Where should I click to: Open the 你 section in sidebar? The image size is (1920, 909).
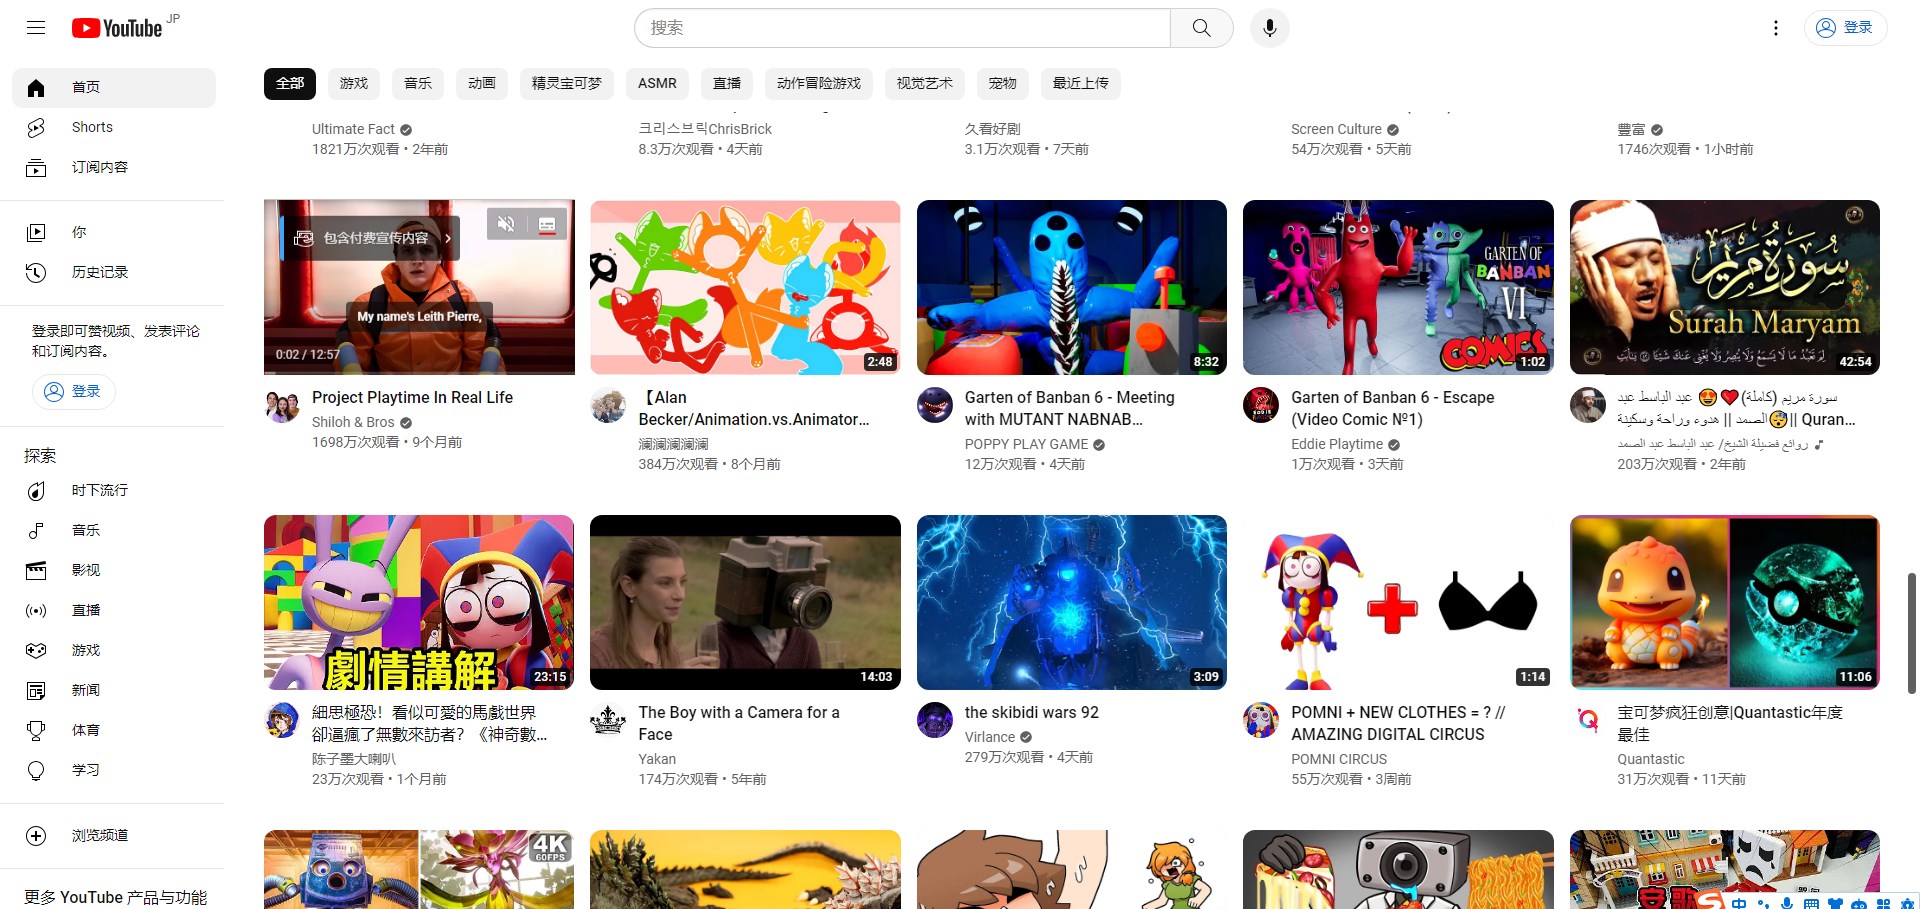(114, 232)
